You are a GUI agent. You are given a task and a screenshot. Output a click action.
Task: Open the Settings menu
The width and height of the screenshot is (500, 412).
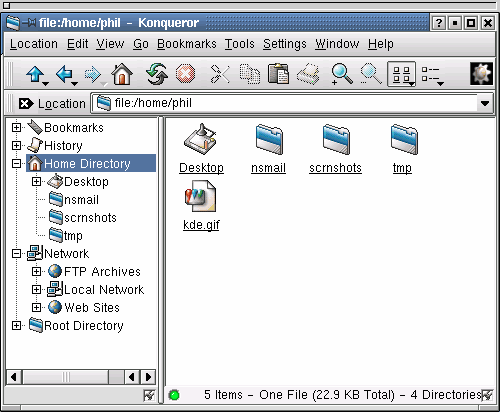click(x=285, y=44)
